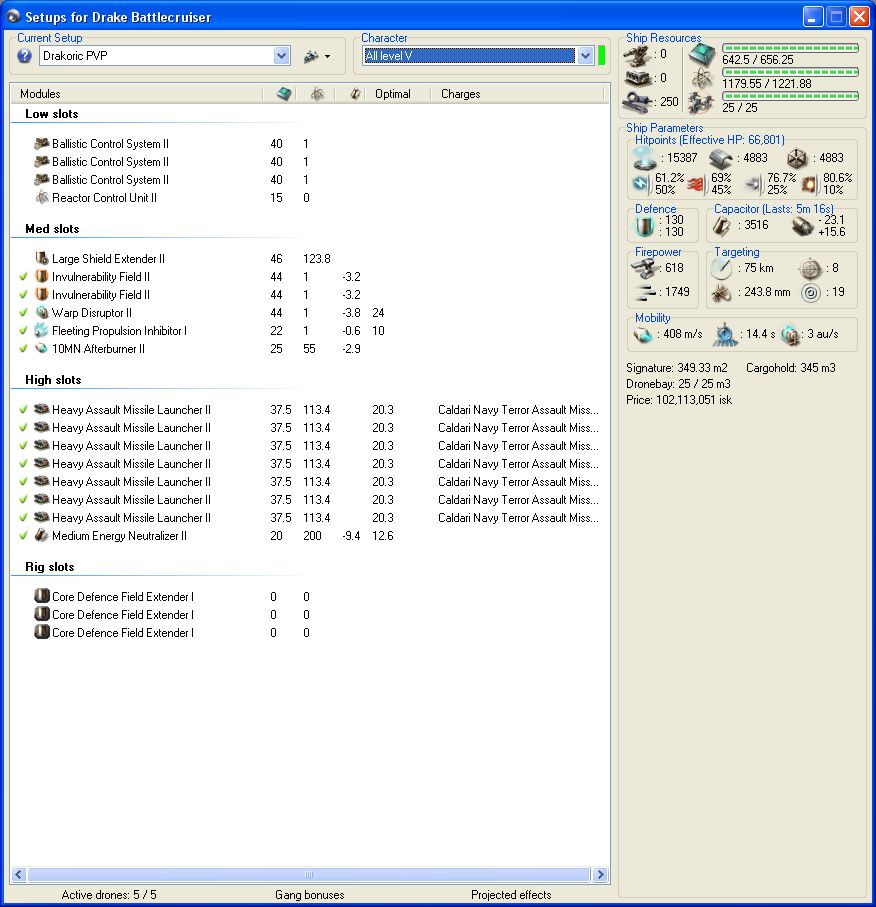Screen dimensions: 876x907
Task: Click the Effective HP 66,801 heading
Action: (x=709, y=139)
